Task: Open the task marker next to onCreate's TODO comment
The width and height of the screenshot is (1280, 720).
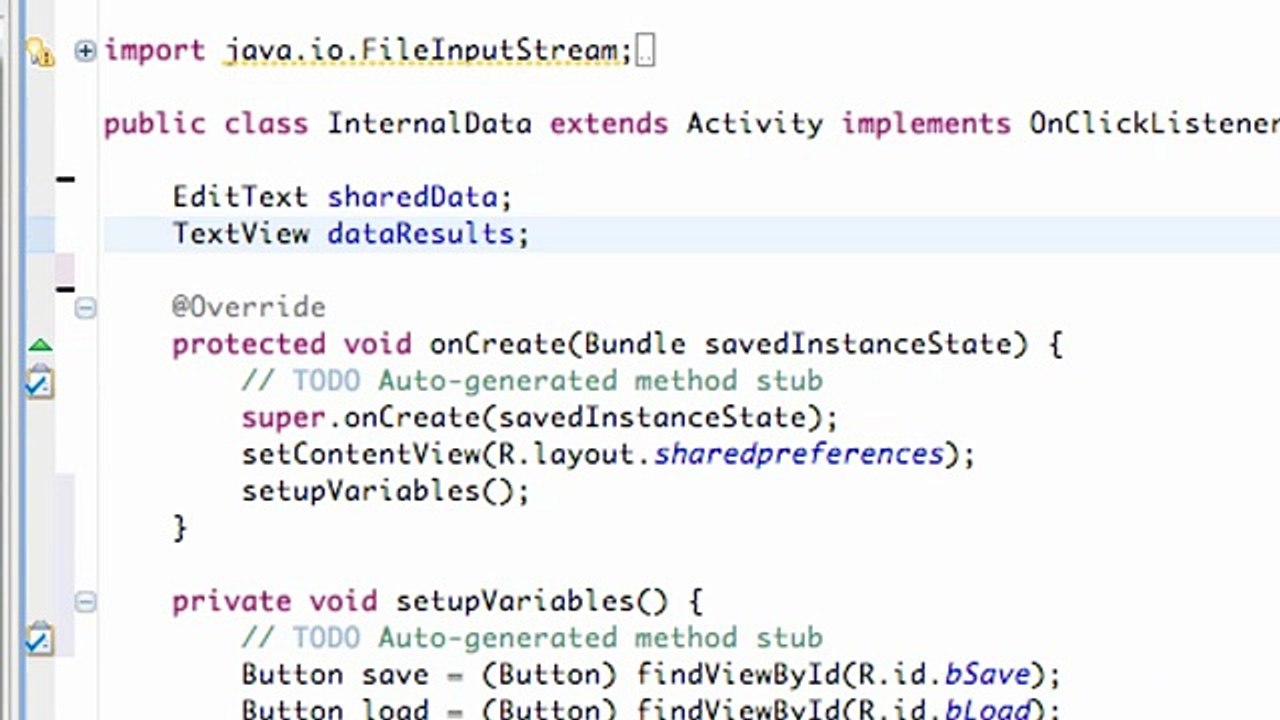Action: pyautogui.click(x=39, y=382)
